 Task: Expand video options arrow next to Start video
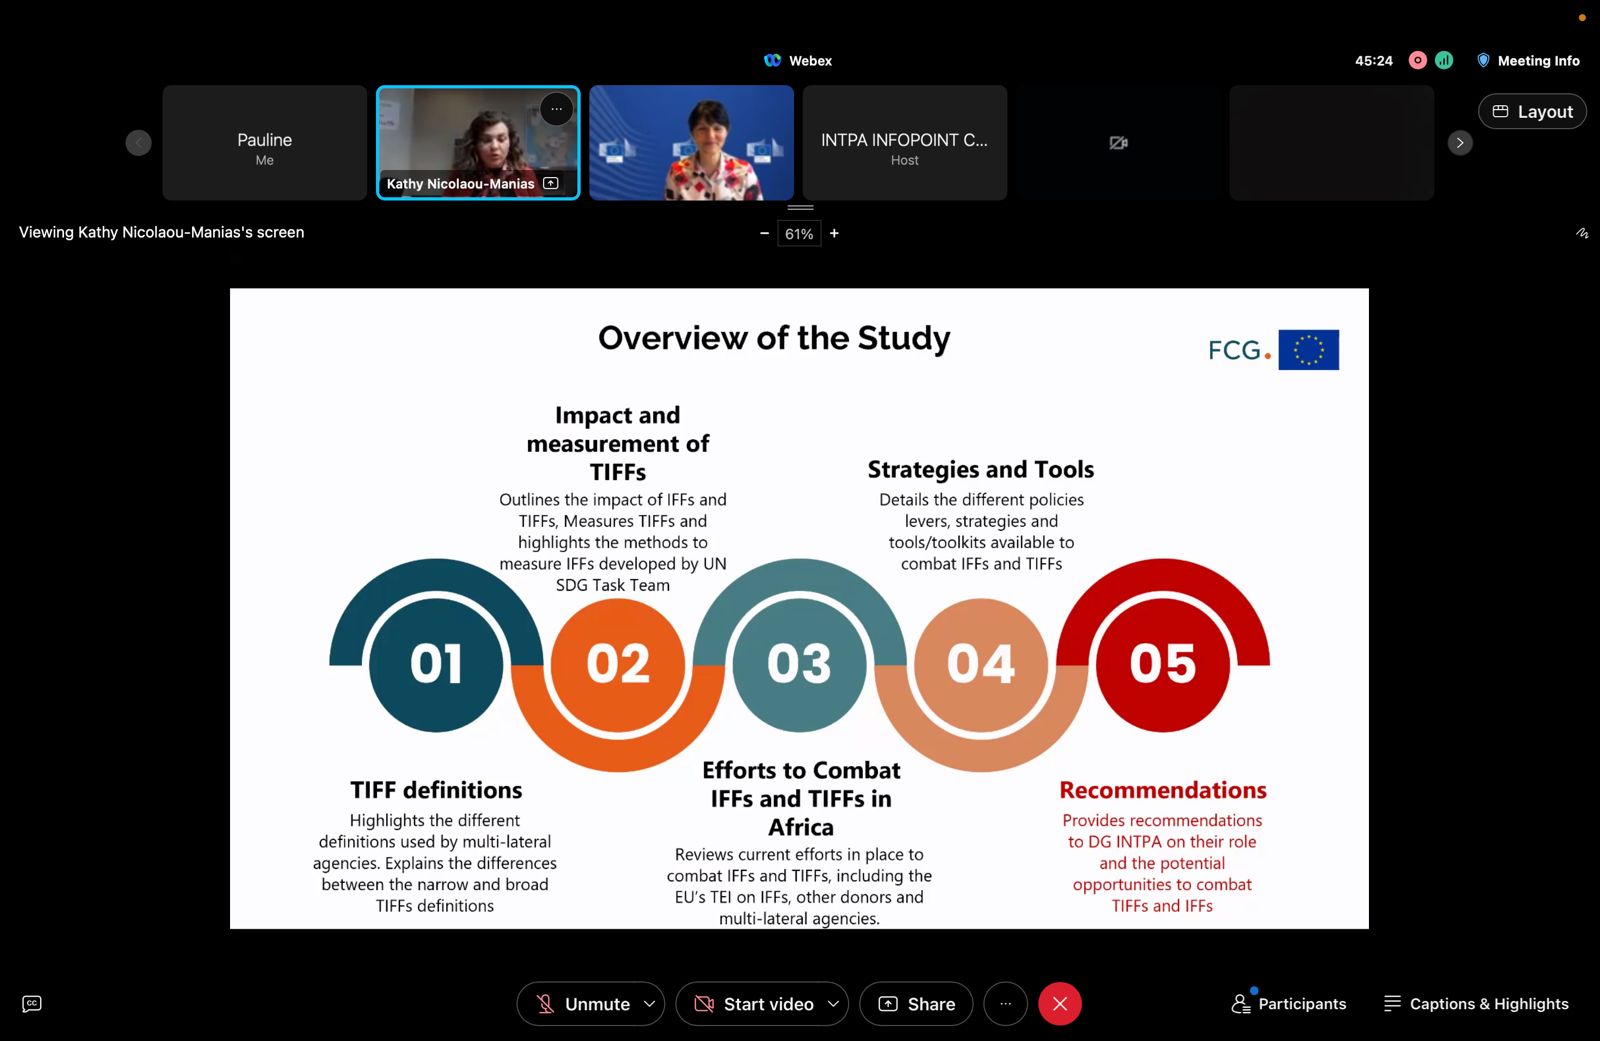coord(833,1004)
